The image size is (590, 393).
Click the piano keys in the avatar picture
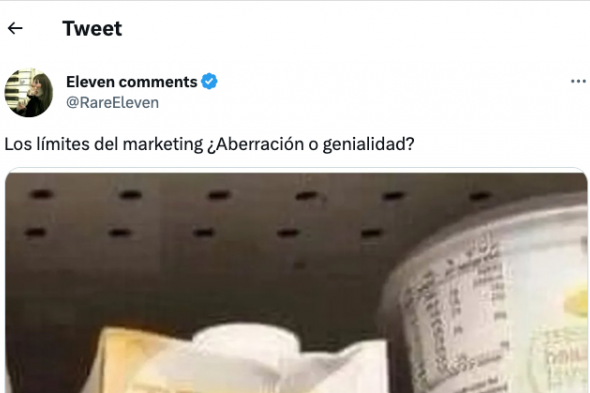tap(13, 87)
